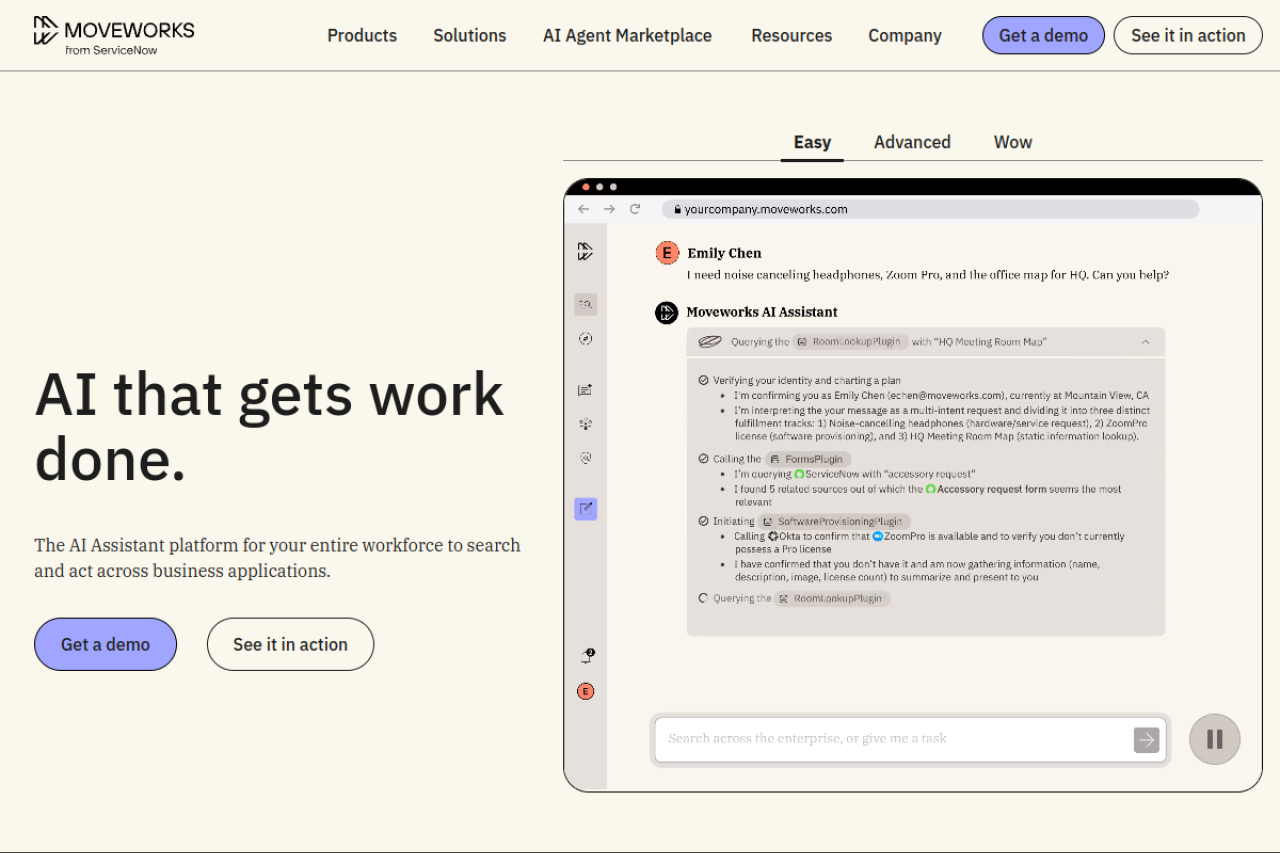Click the list-with-star icon in the sidebar
This screenshot has width=1280, height=853.
586,390
